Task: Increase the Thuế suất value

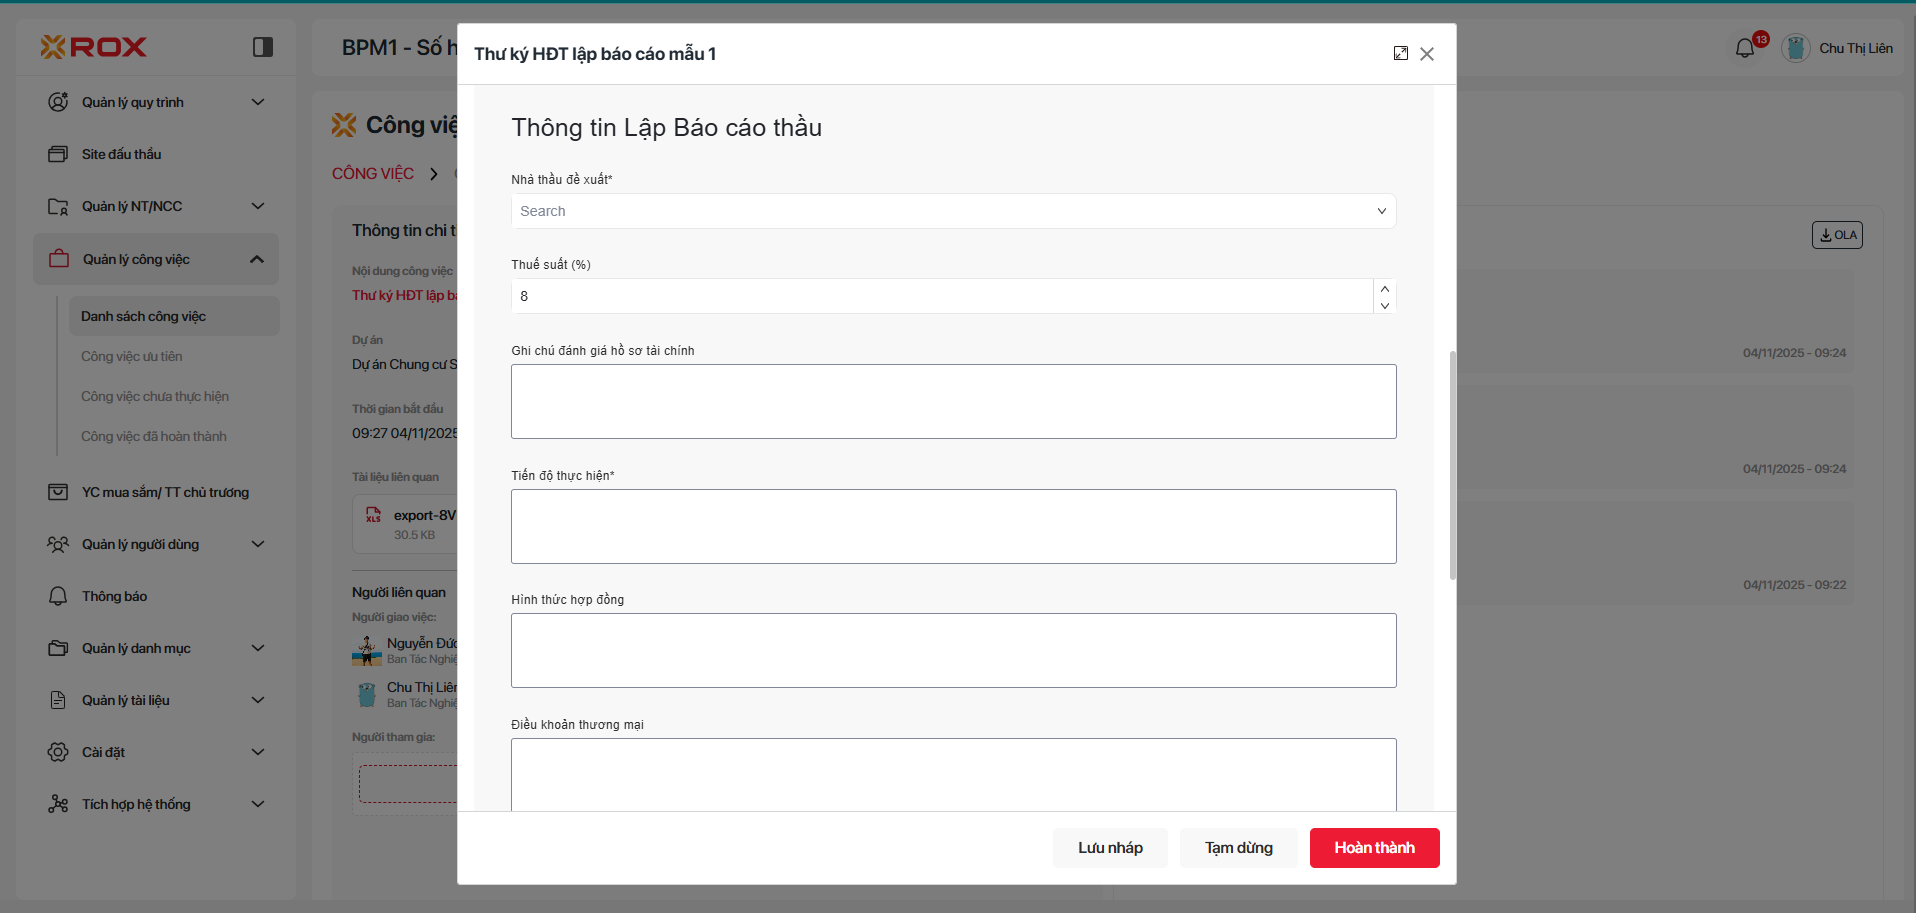Action: (1384, 288)
